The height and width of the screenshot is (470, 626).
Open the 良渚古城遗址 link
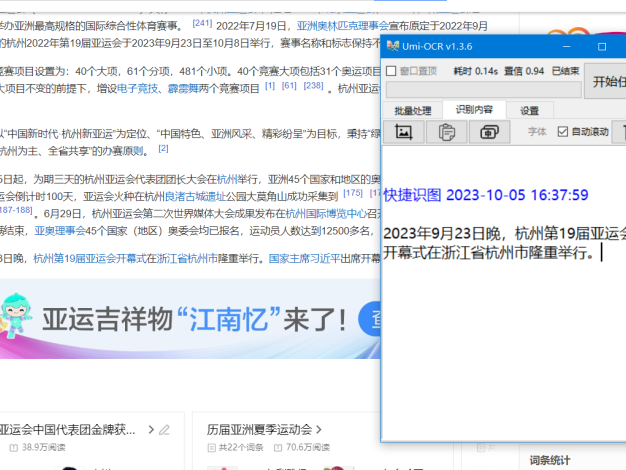tap(196, 196)
